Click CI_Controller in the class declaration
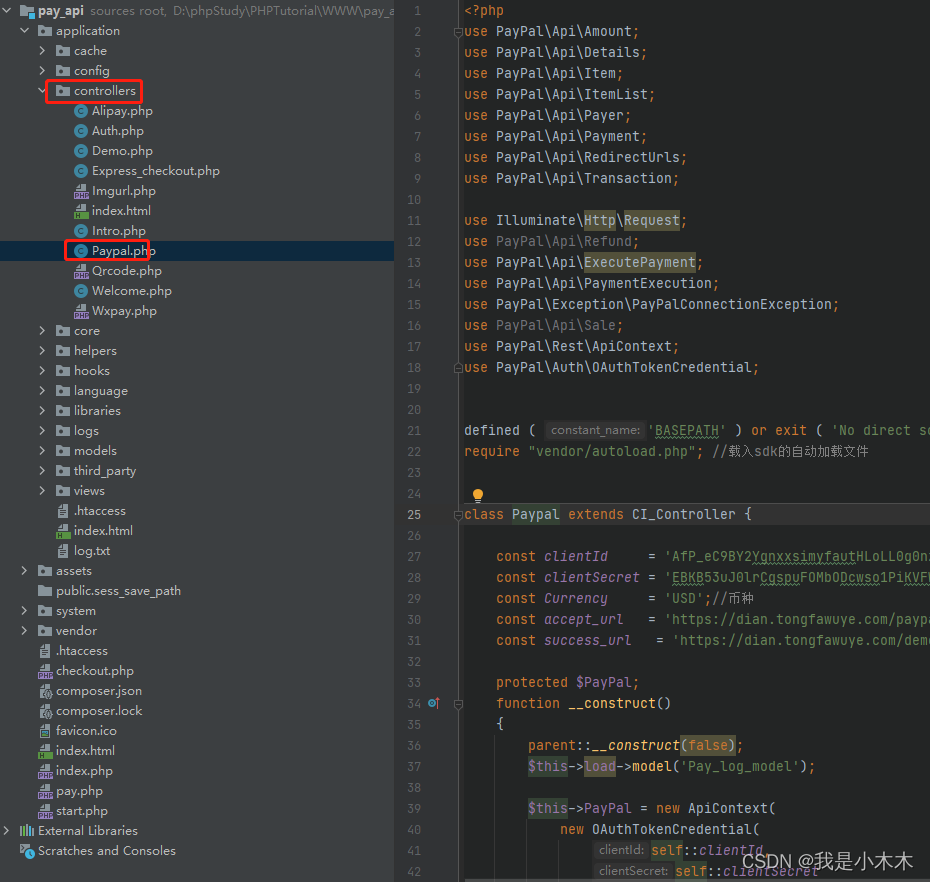 coord(683,514)
